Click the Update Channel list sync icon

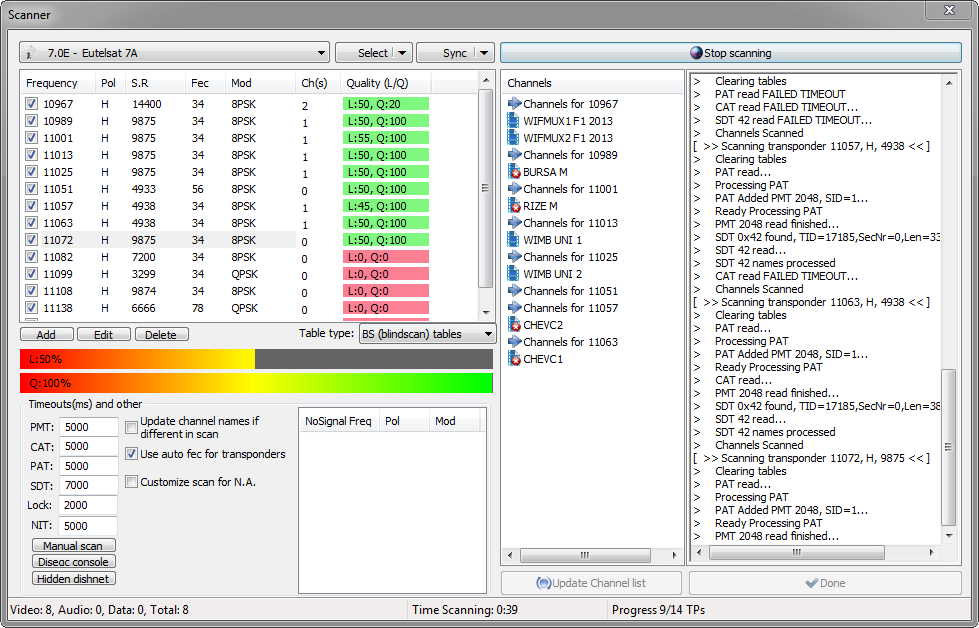[x=543, y=583]
